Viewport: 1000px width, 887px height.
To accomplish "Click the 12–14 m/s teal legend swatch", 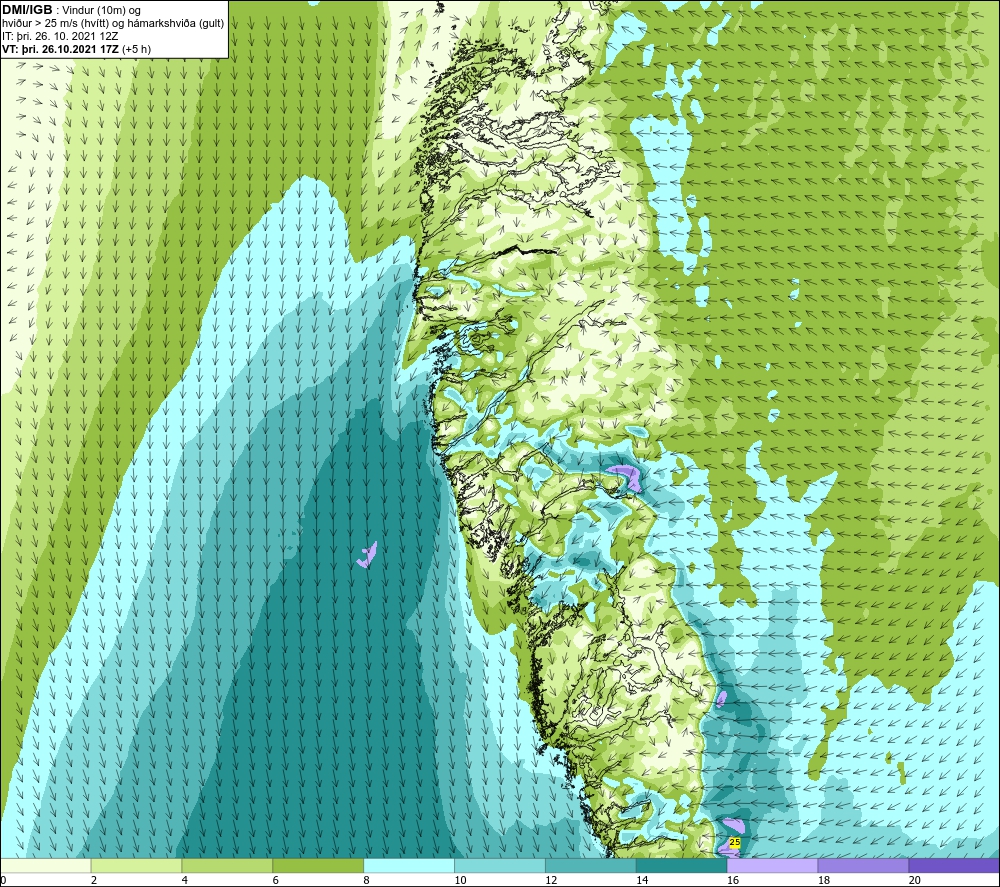I will 591,865.
